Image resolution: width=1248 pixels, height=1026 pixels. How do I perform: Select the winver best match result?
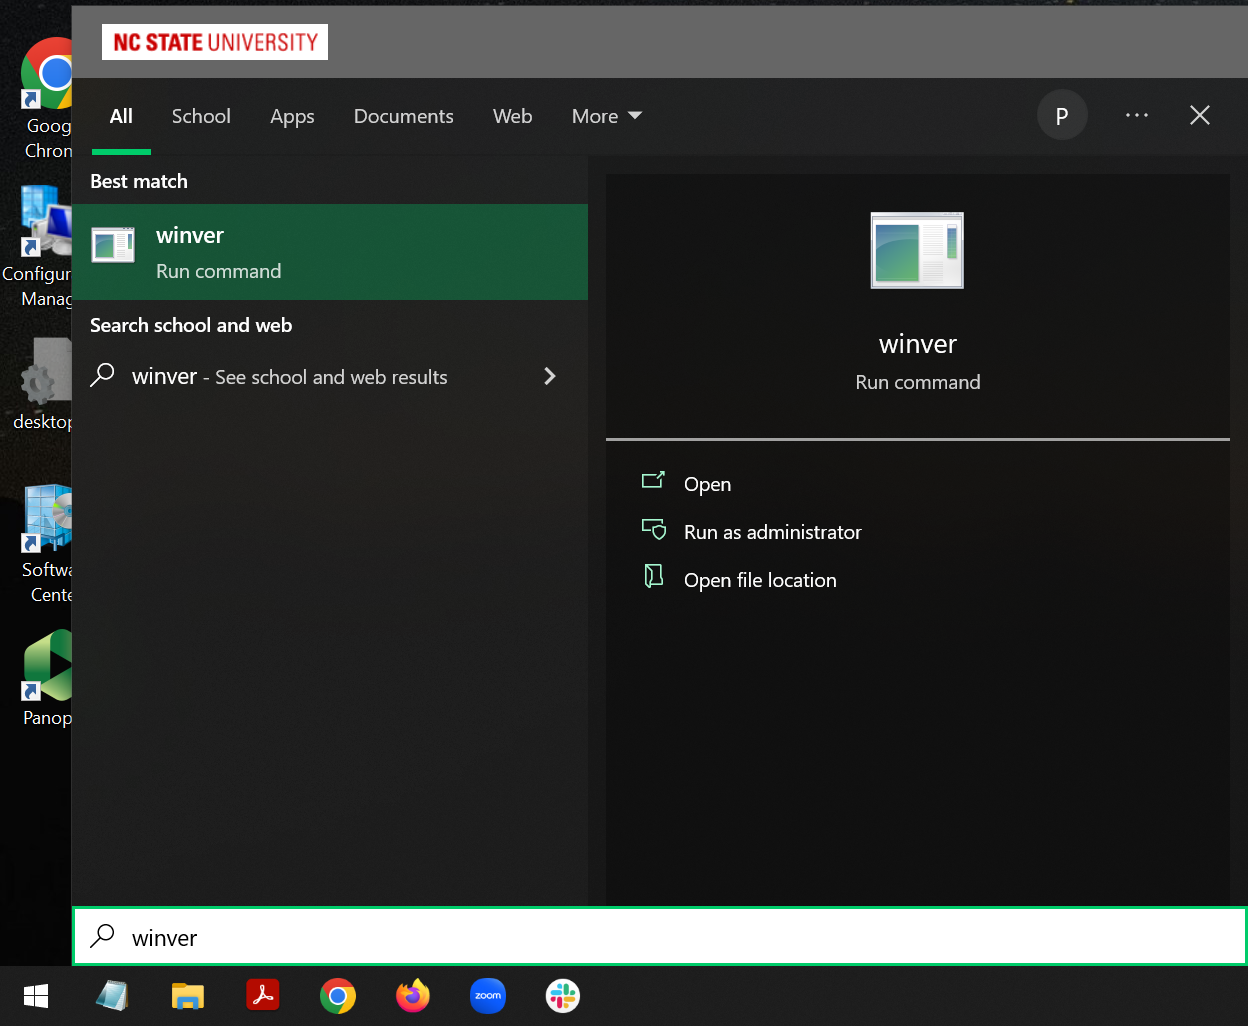330,252
